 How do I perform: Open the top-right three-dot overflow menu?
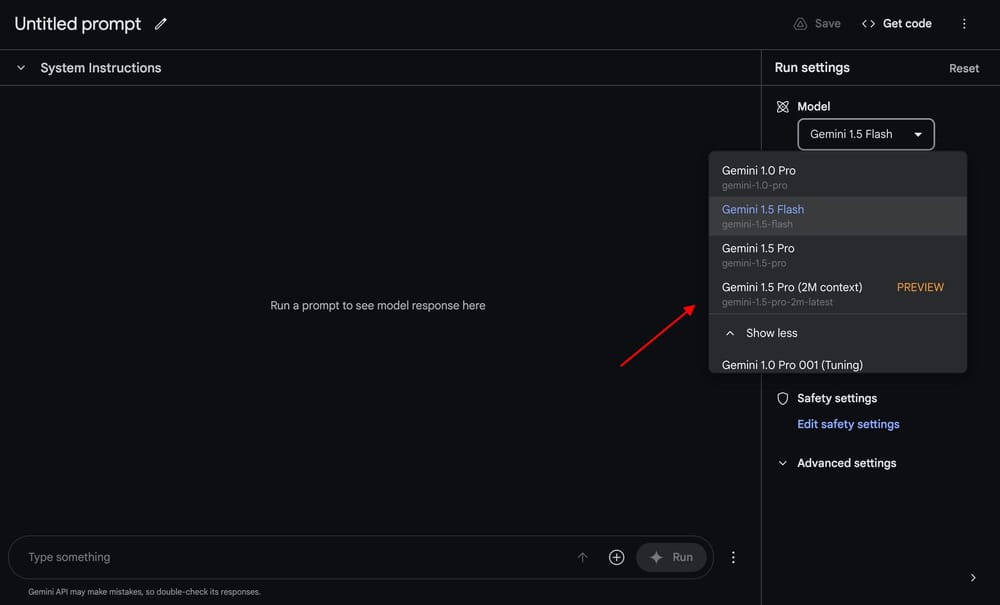pos(964,23)
